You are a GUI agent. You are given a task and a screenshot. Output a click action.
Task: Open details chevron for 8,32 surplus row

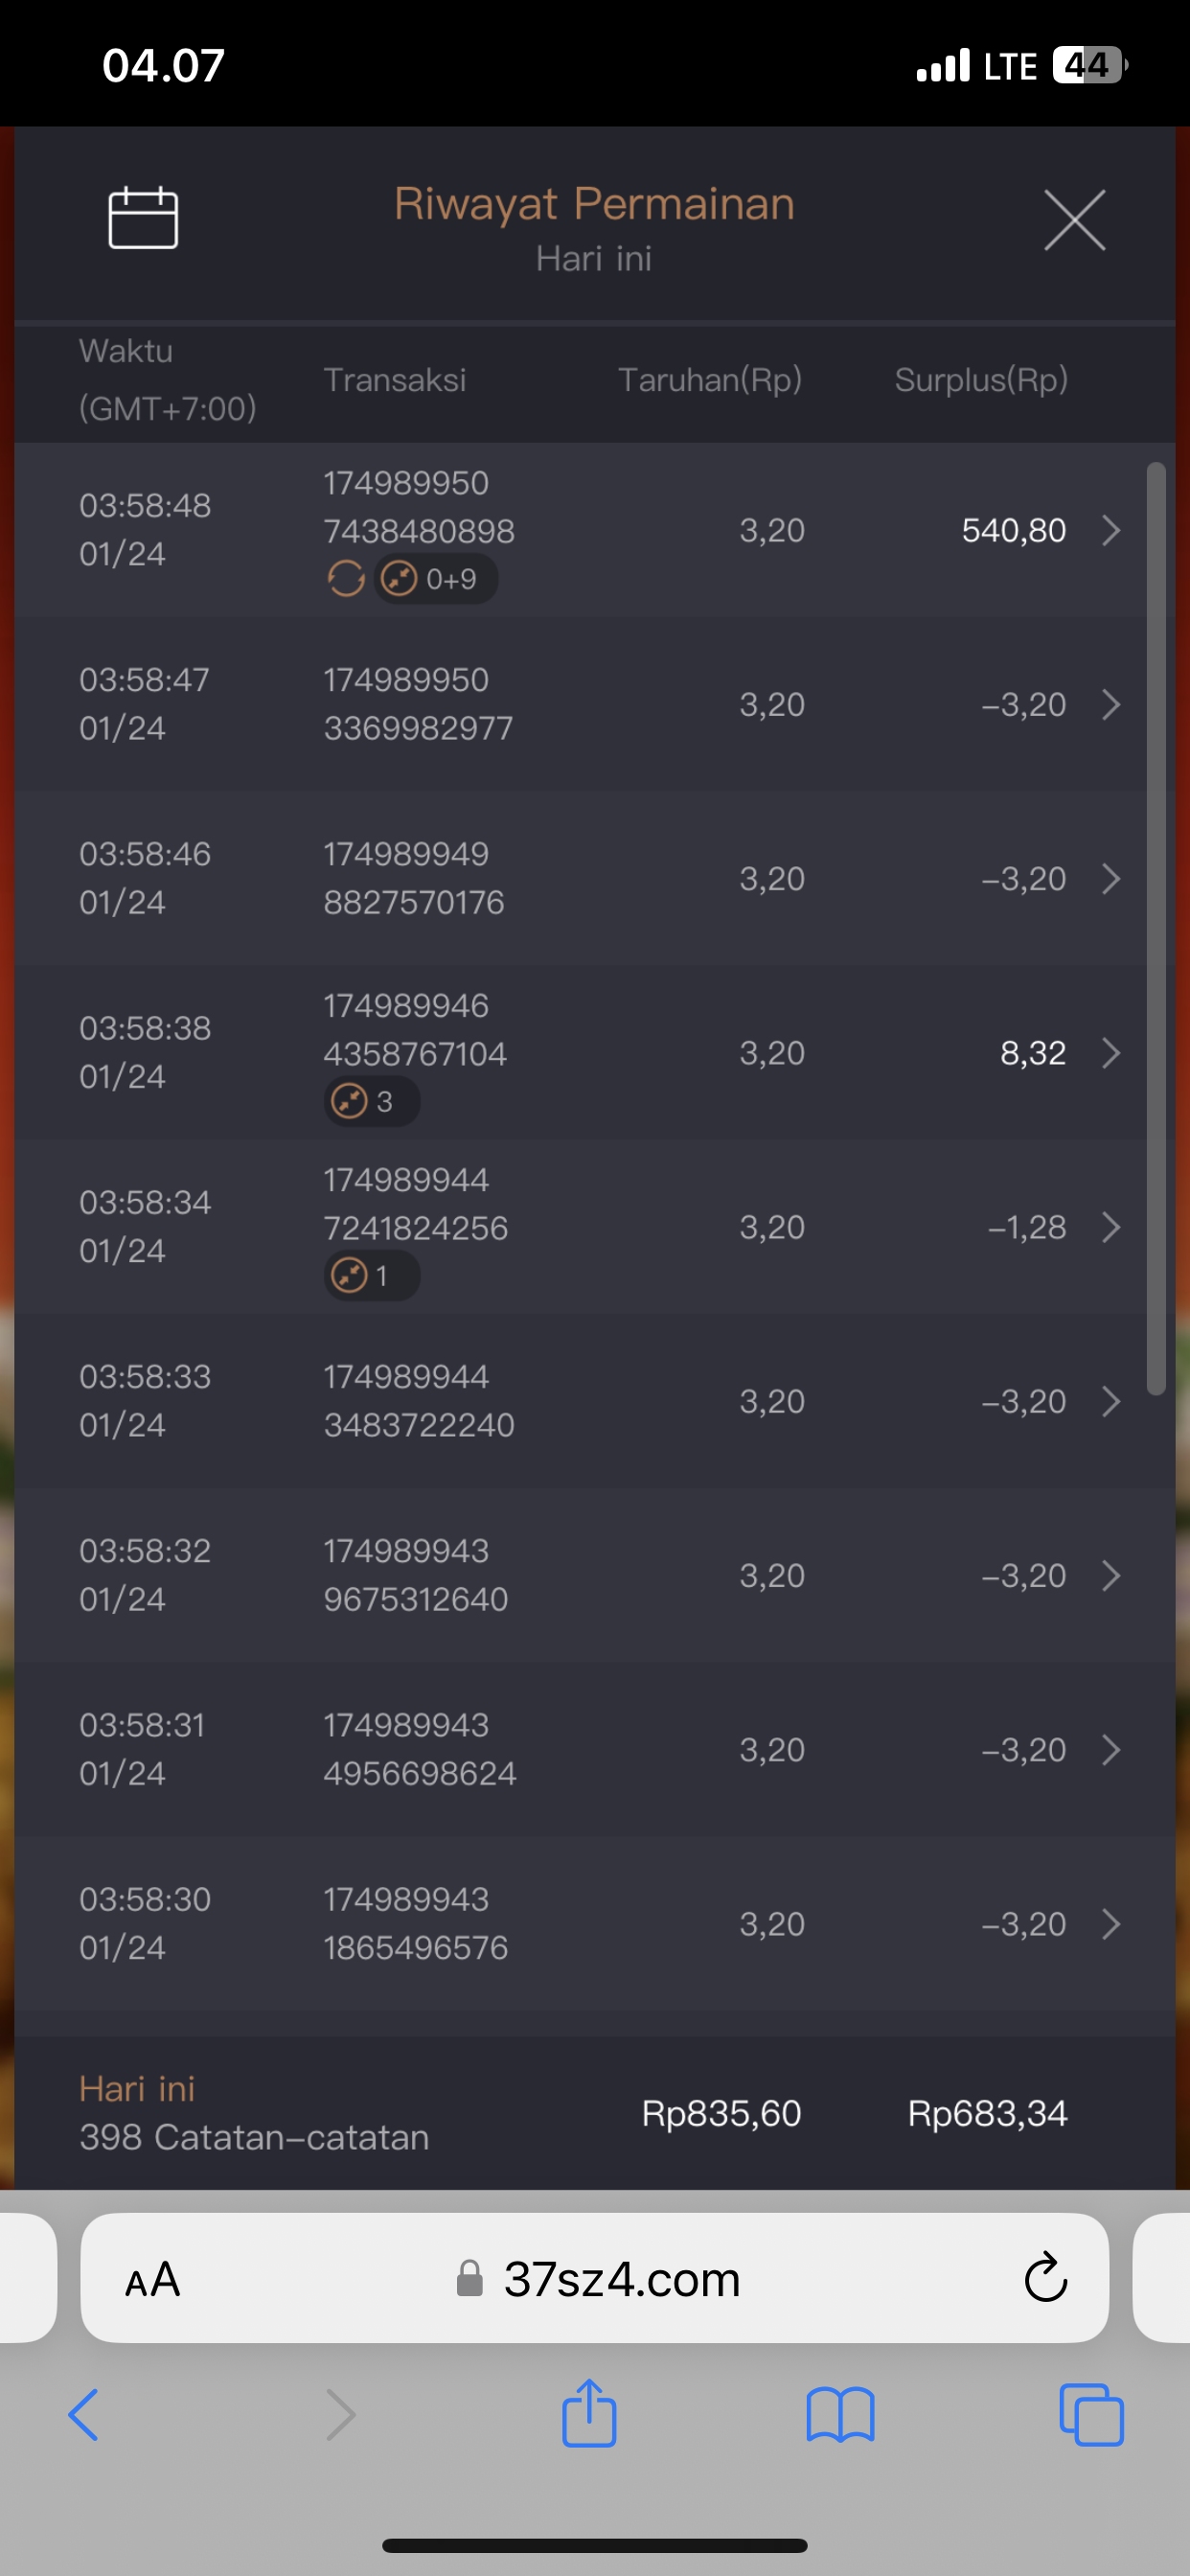tap(1110, 1053)
